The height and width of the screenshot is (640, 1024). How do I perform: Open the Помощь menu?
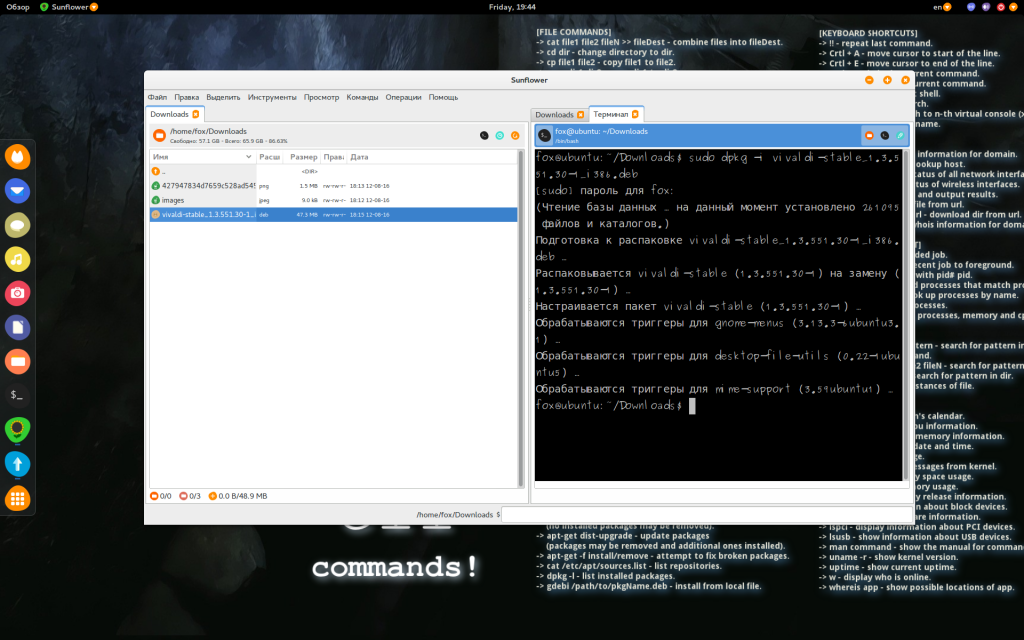(443, 97)
